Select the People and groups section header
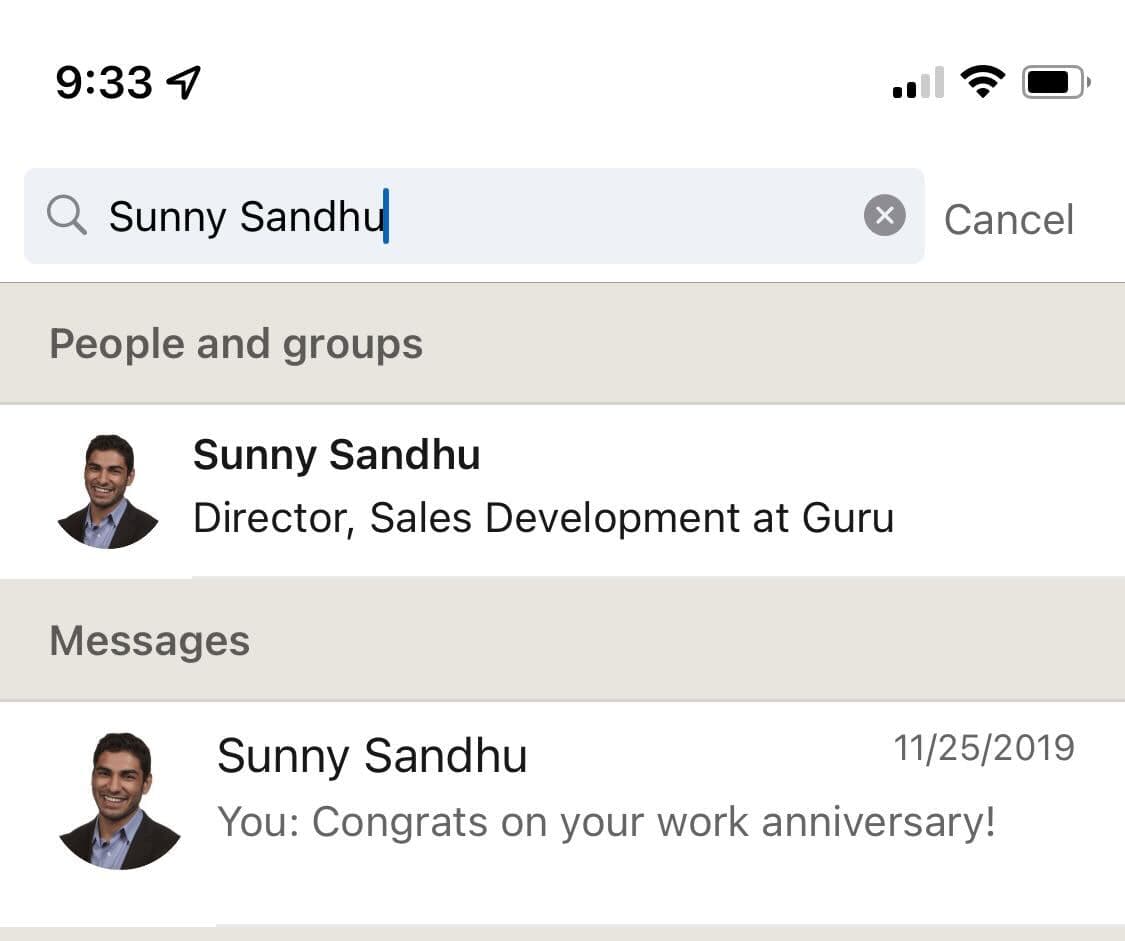This screenshot has width=1125, height=941. coord(236,343)
